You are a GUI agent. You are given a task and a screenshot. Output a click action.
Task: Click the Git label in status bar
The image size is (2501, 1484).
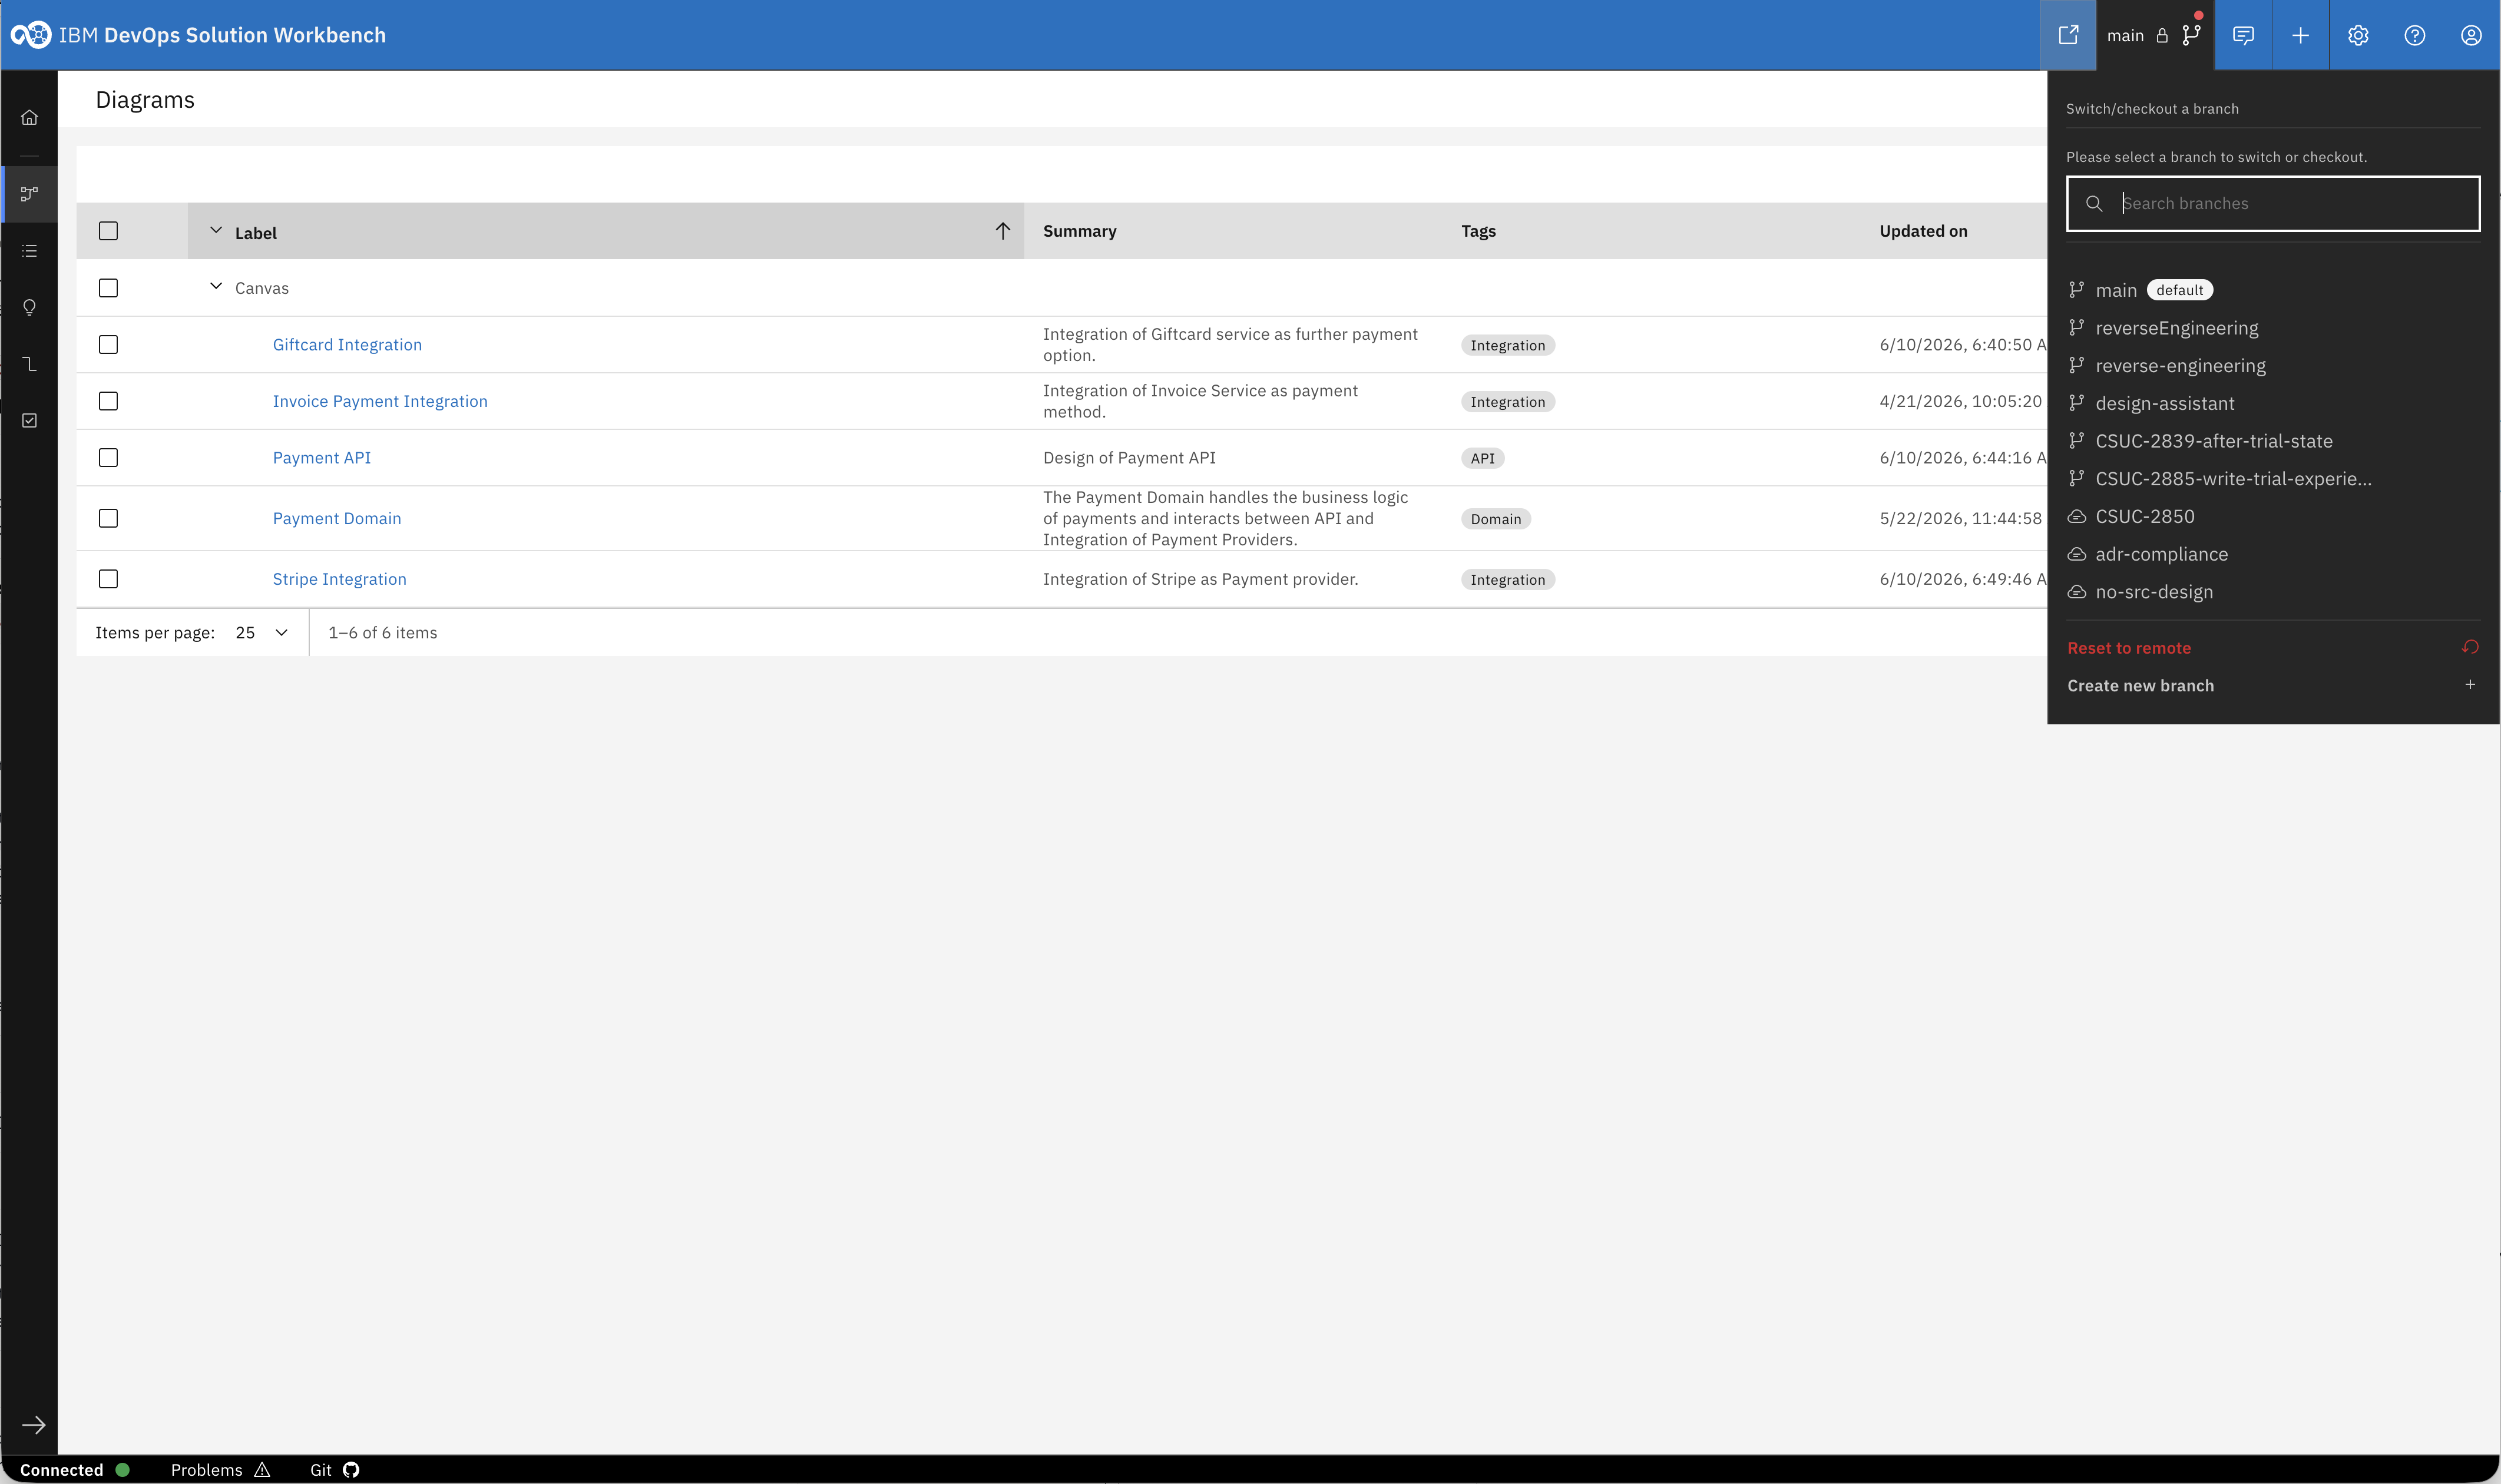320,1469
